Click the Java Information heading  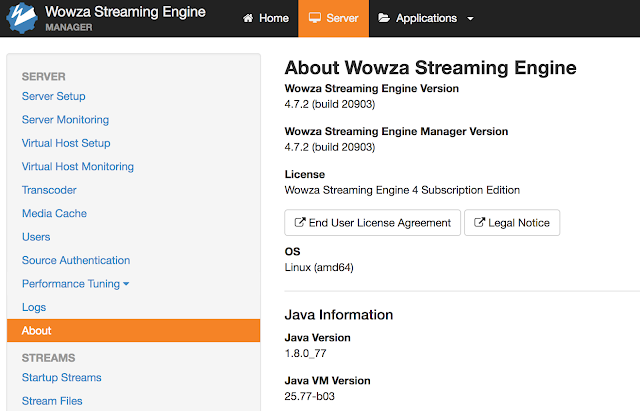click(x=338, y=315)
